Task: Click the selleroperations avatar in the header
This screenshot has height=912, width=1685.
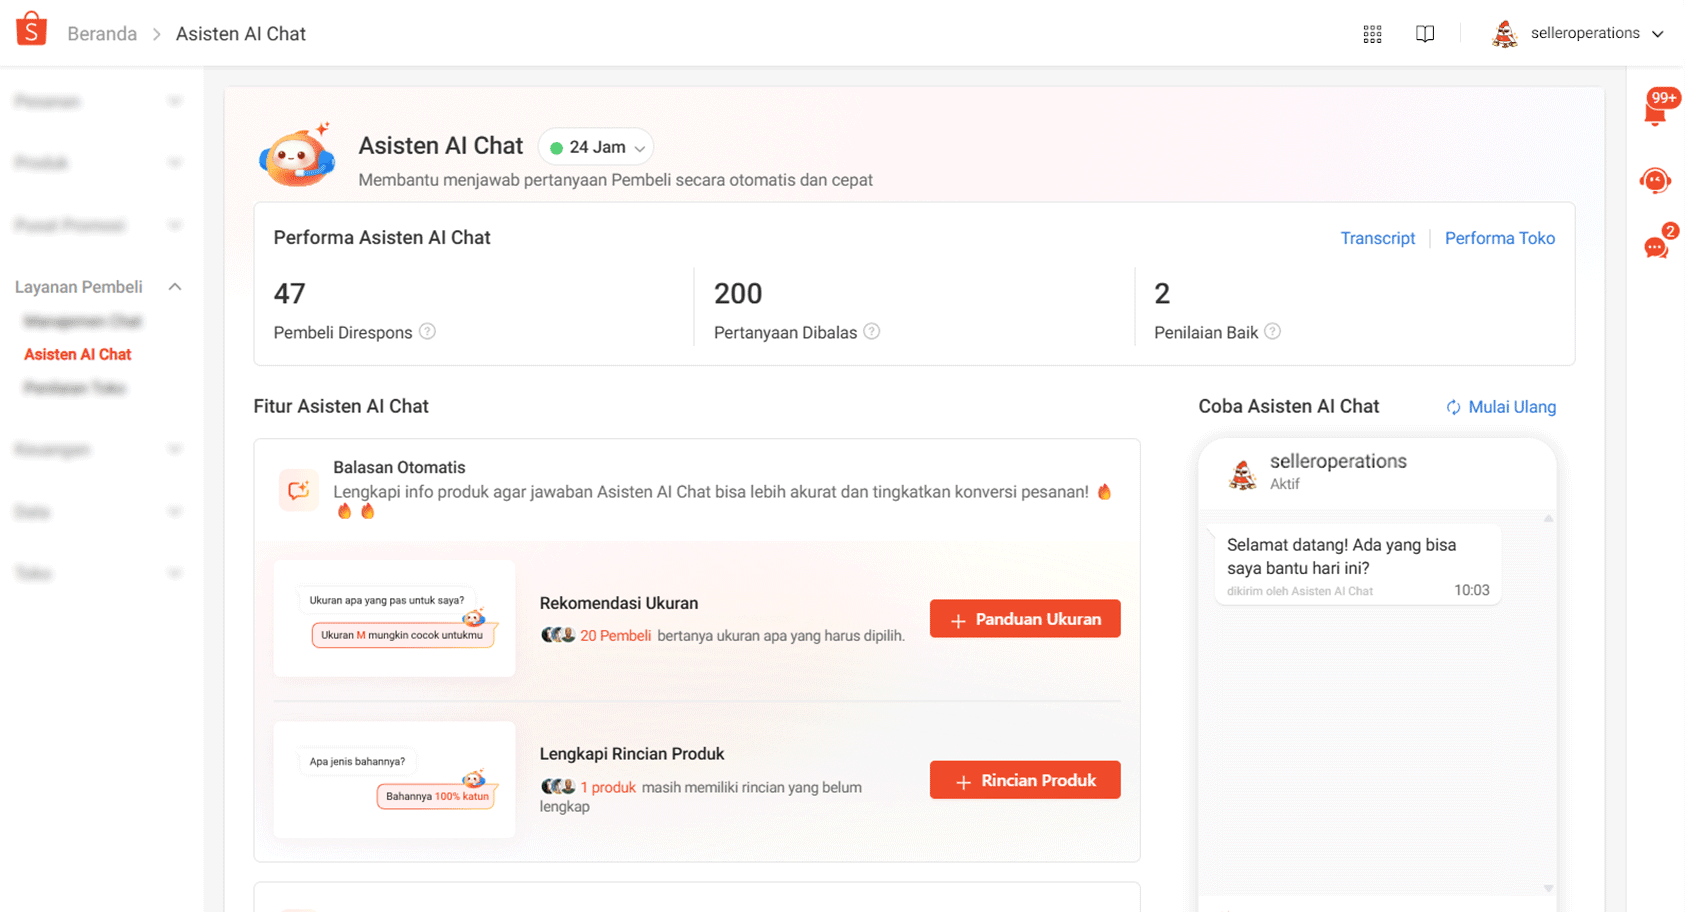Action: tap(1504, 34)
